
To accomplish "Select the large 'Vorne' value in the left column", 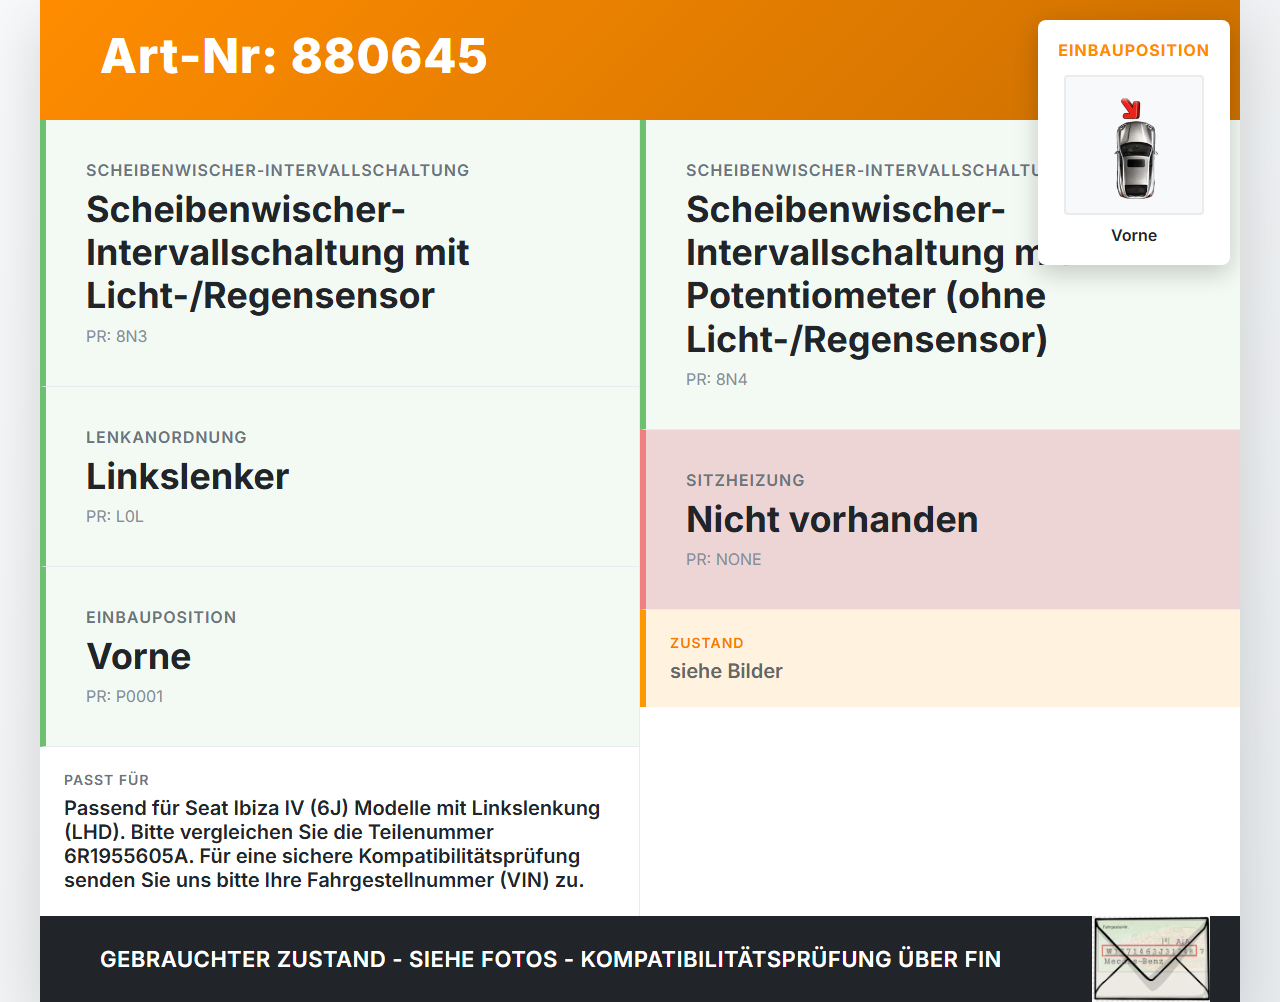I will pyautogui.click(x=139, y=657).
